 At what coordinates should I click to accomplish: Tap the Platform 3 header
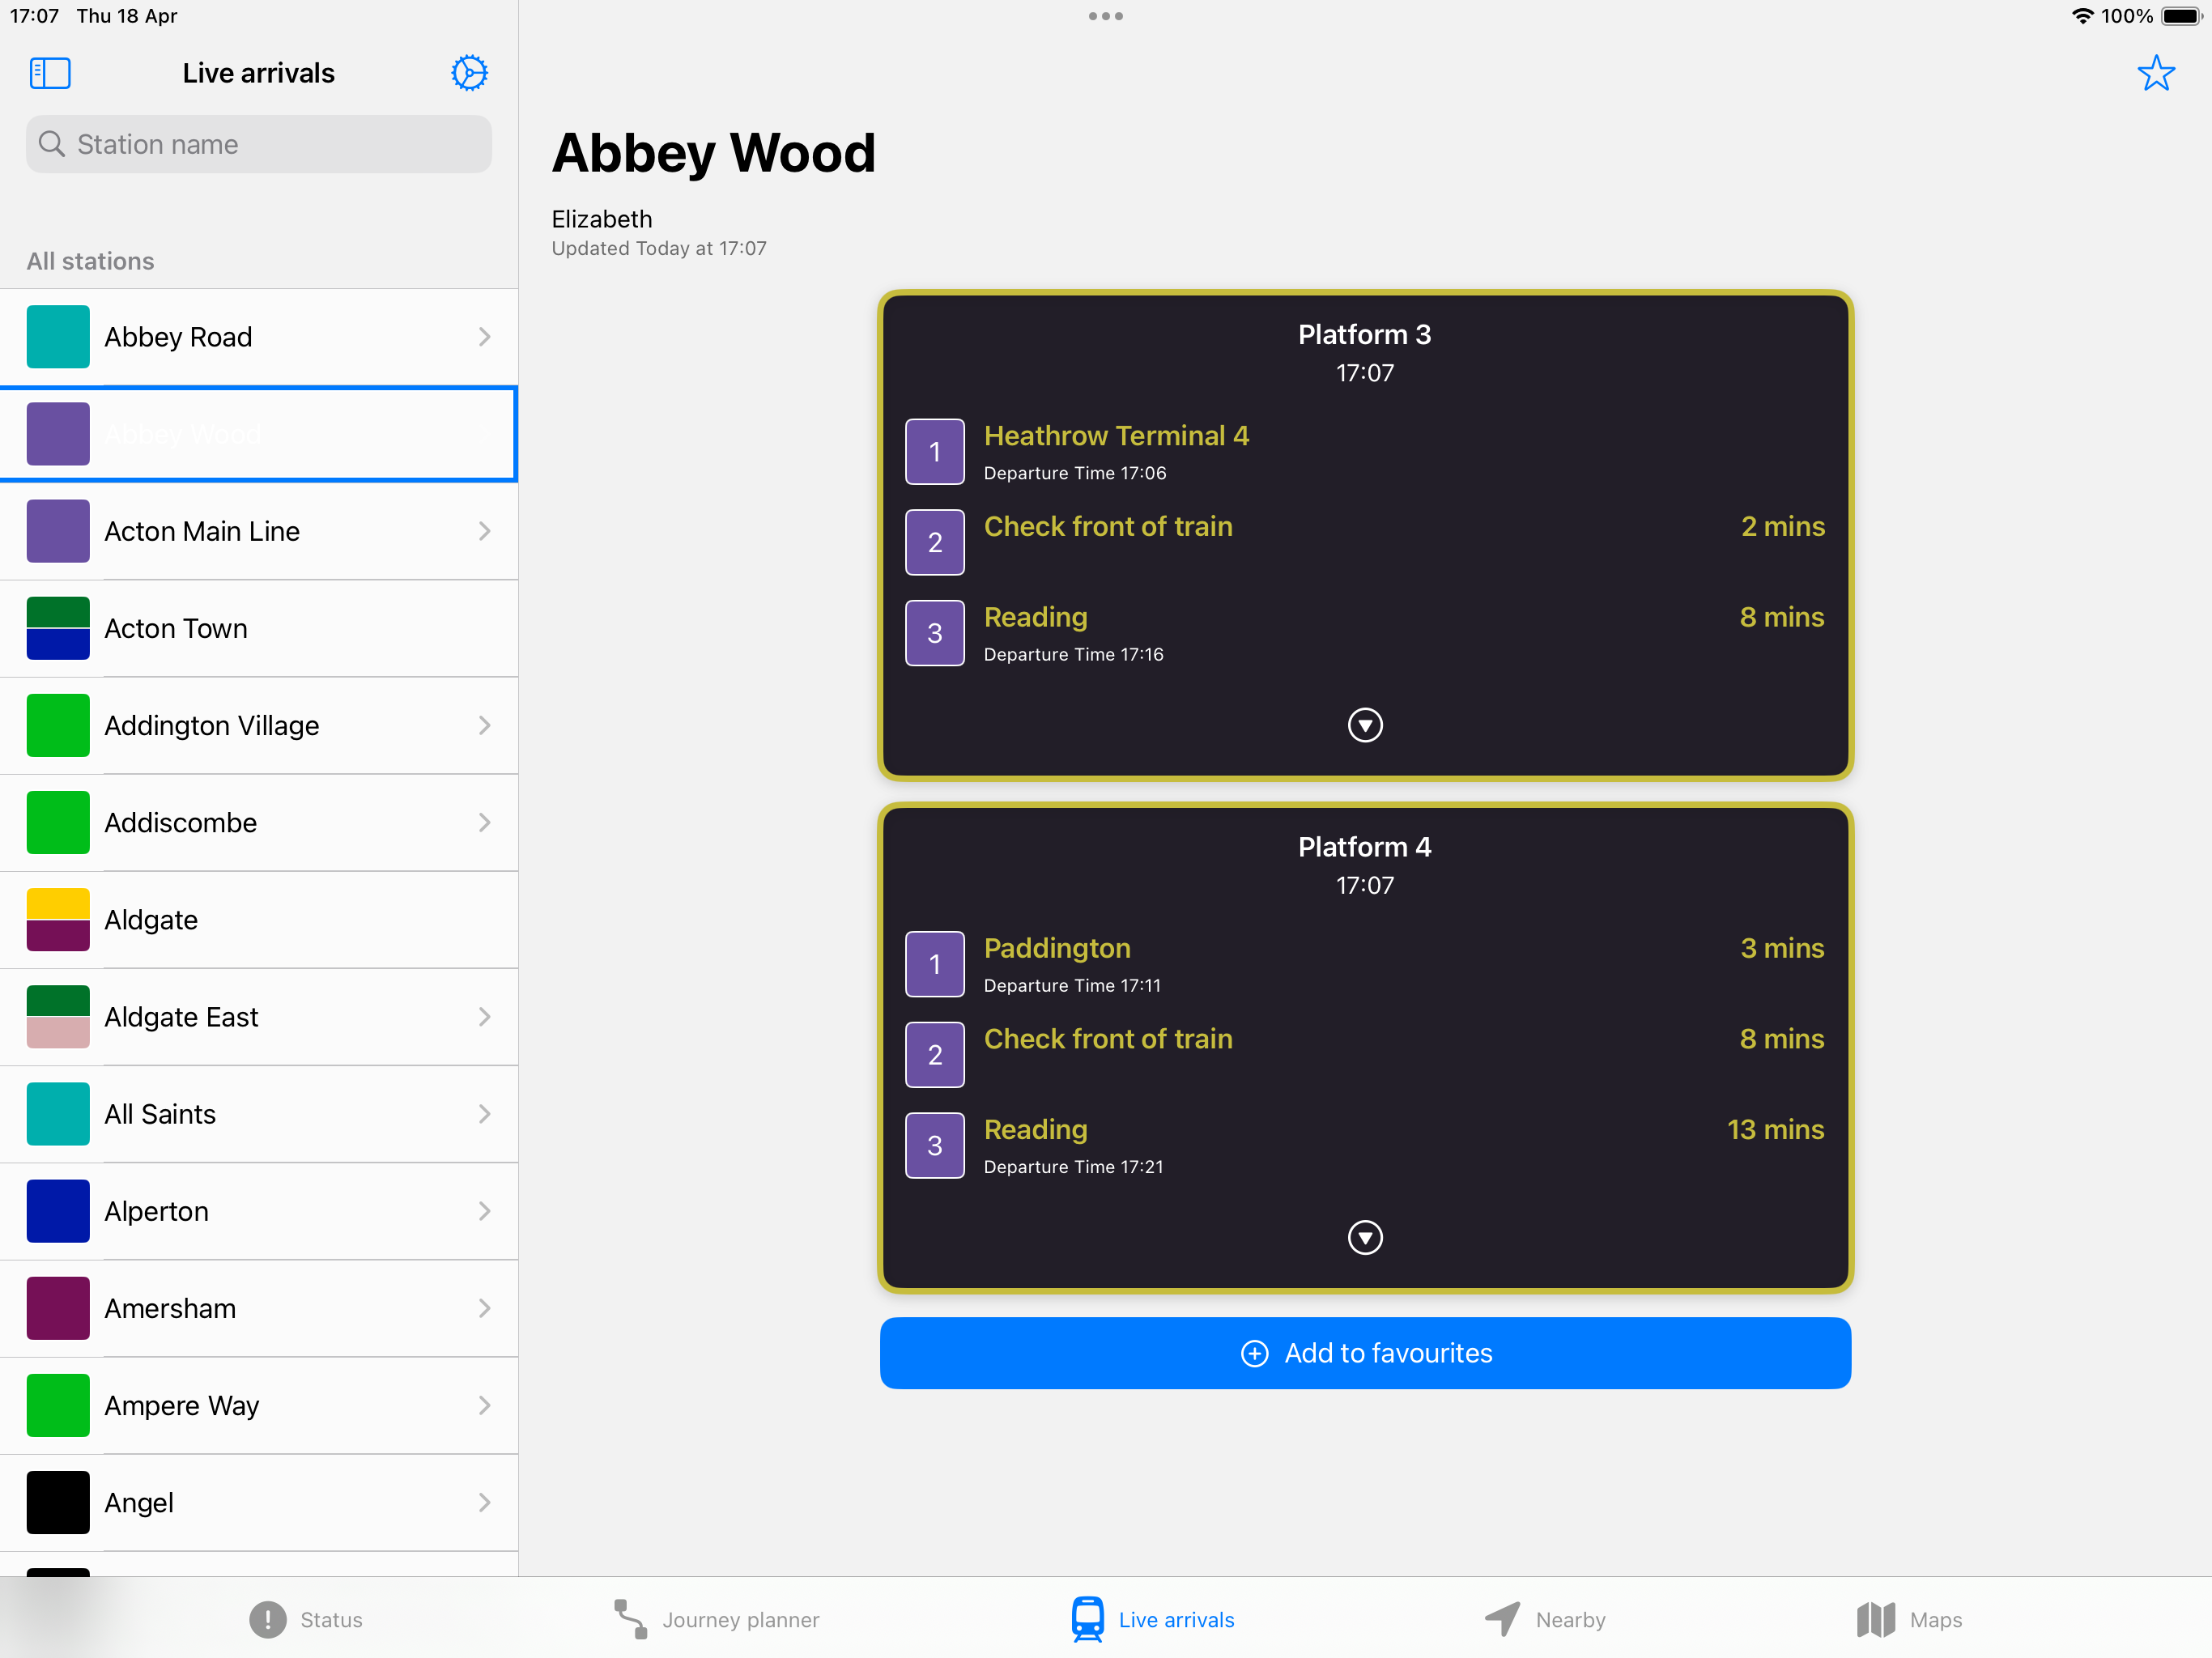coord(1365,334)
